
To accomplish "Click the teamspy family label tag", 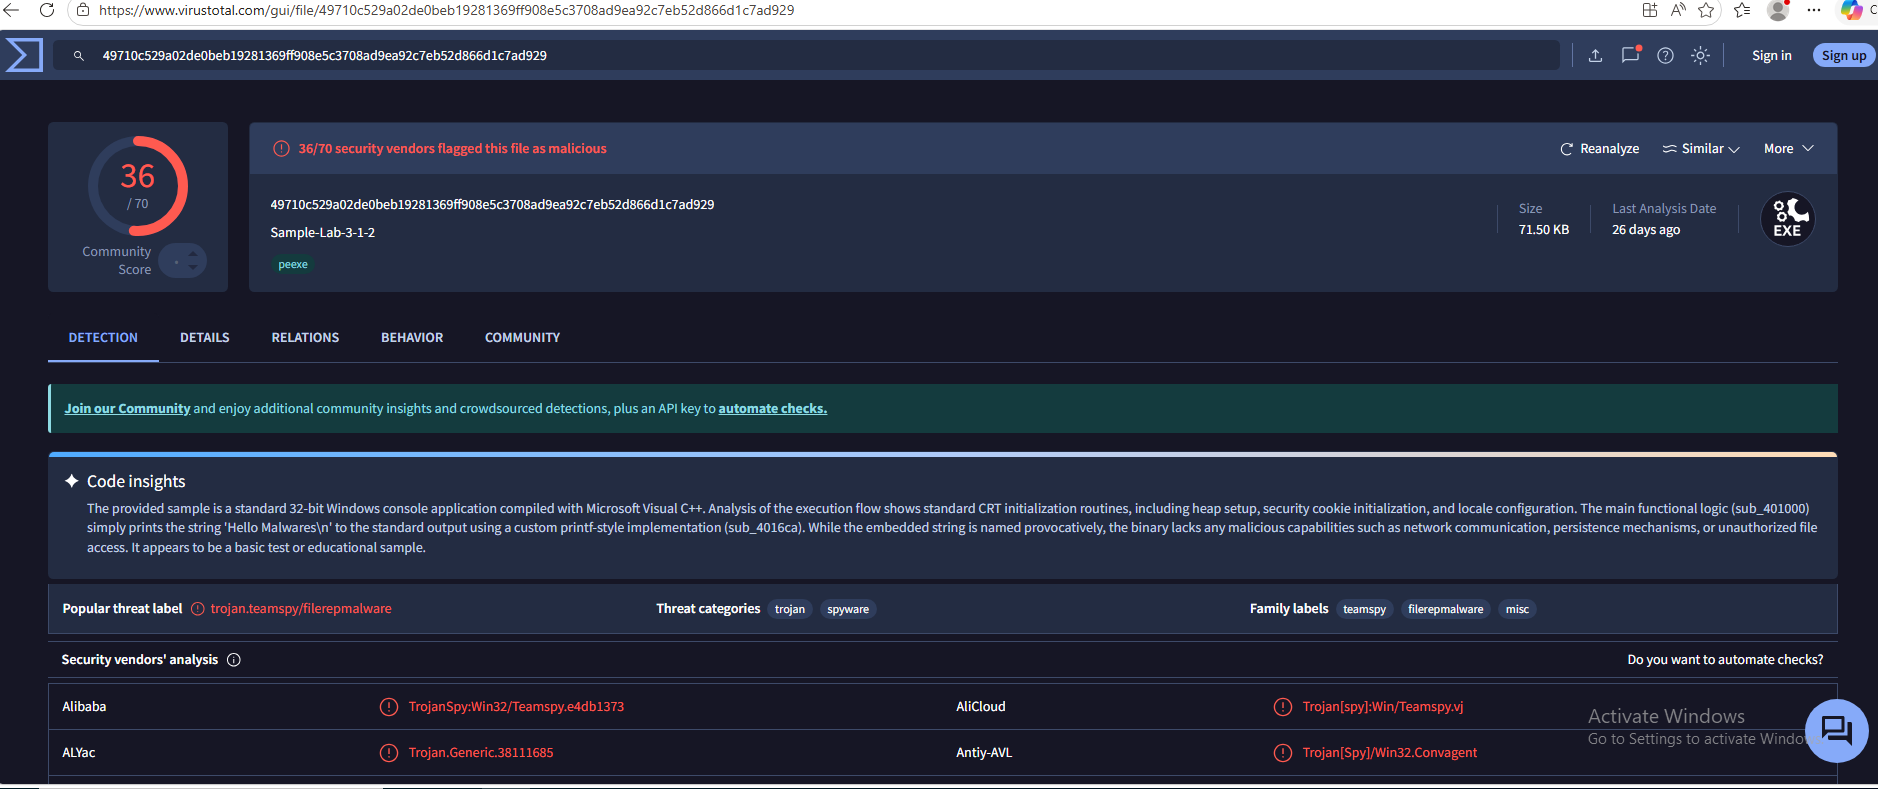I will point(1364,610).
